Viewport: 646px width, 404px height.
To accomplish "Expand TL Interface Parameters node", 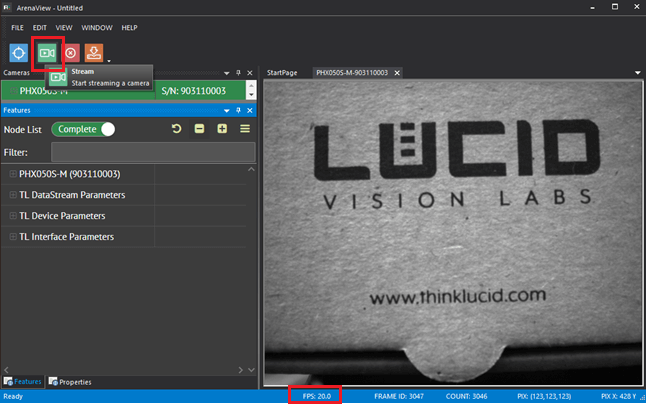I will pos(13,237).
